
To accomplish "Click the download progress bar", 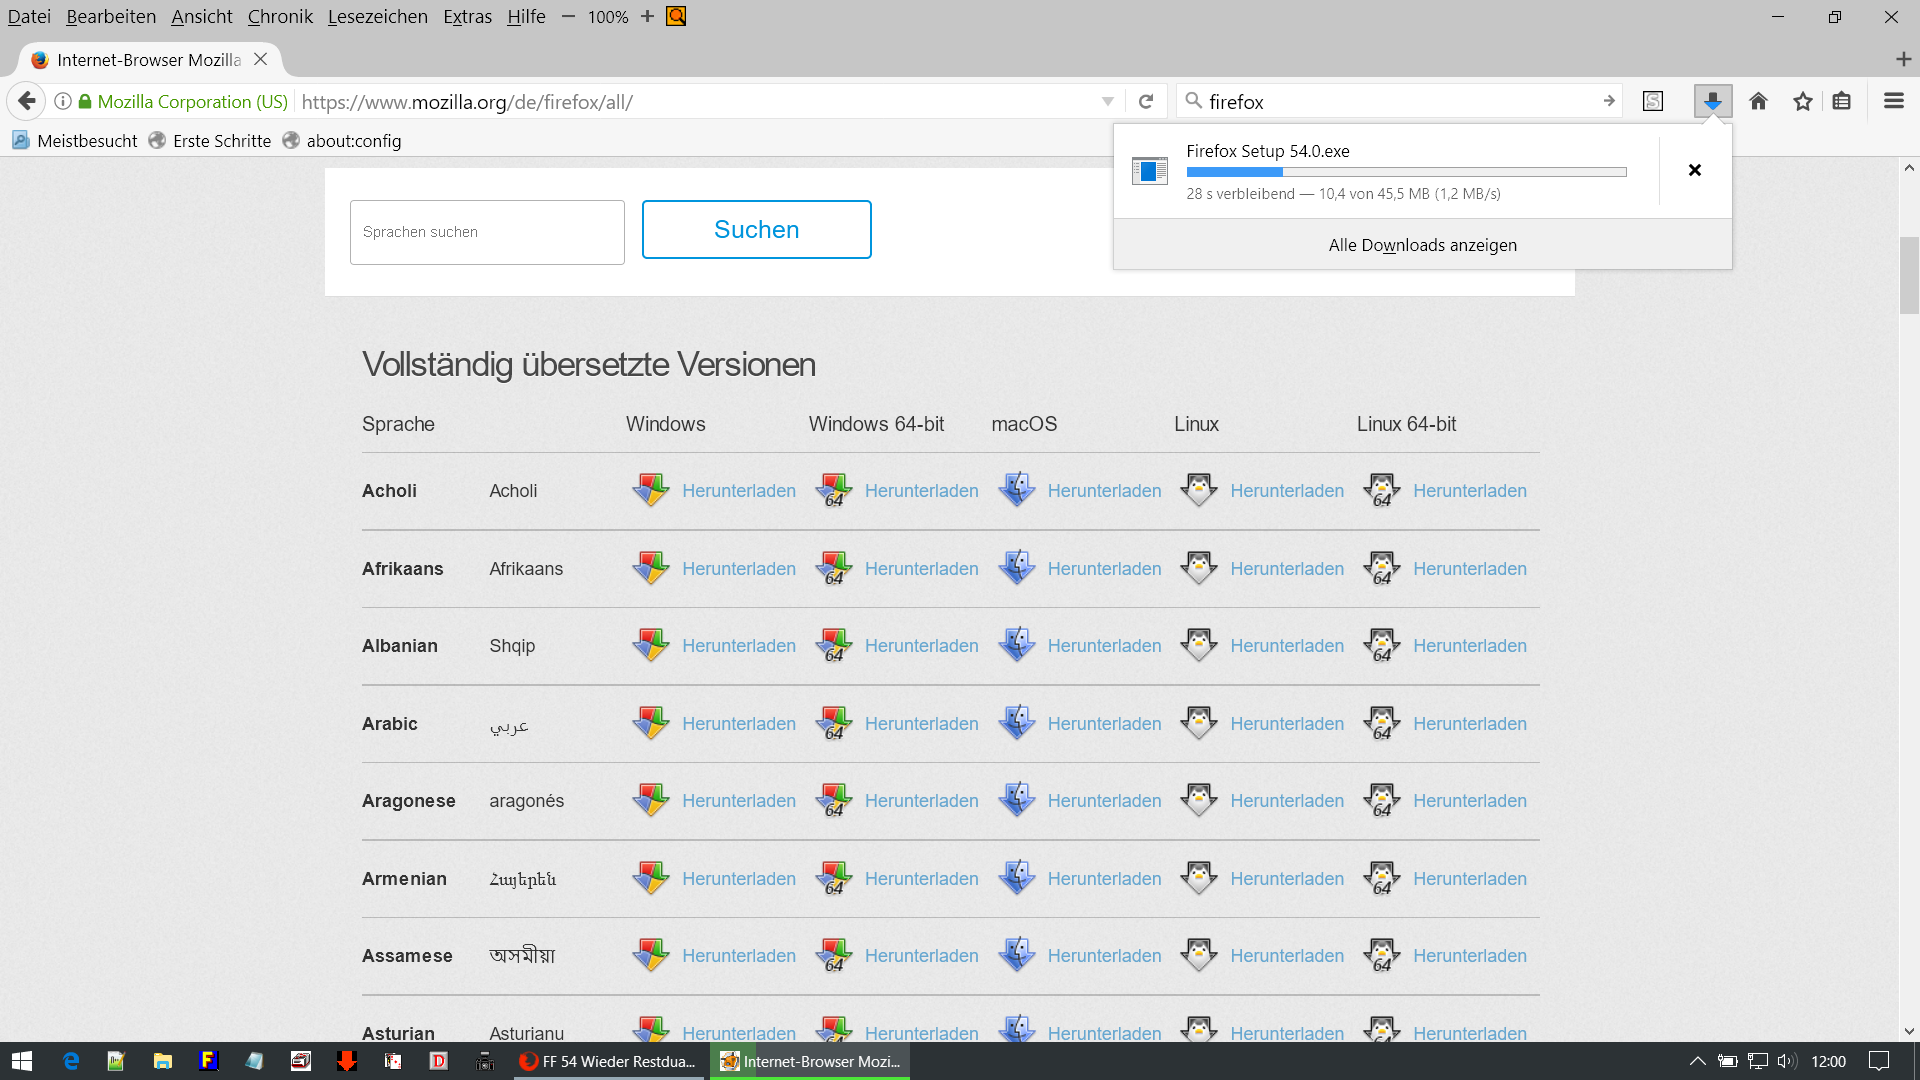I will click(1405, 172).
